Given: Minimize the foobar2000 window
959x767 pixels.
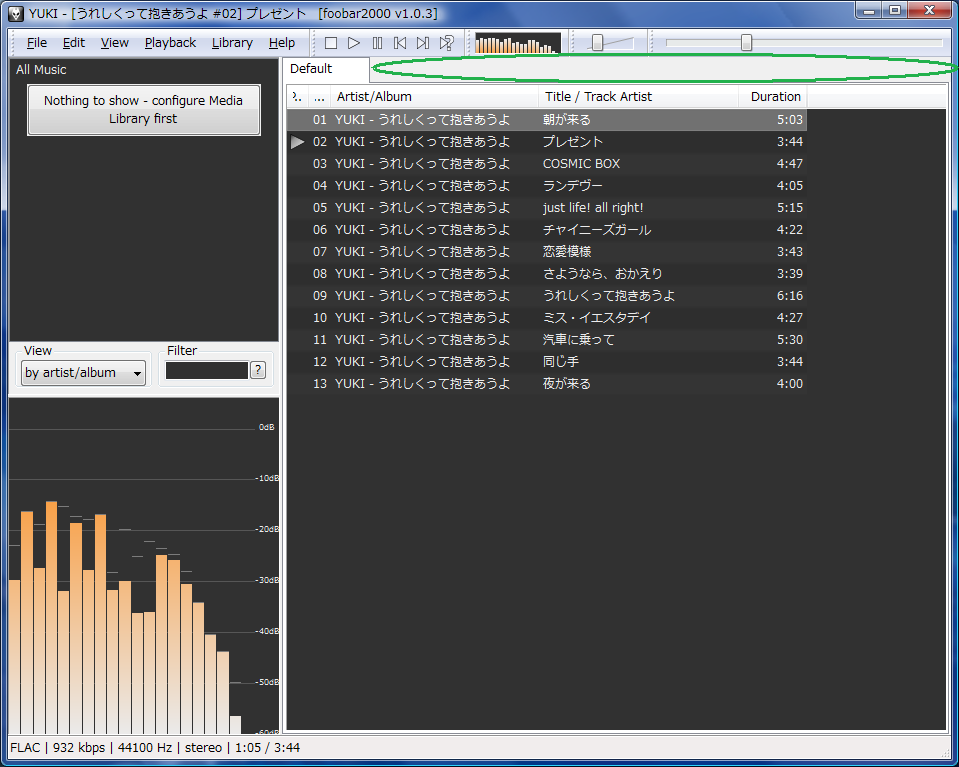Looking at the screenshot, I should [868, 10].
